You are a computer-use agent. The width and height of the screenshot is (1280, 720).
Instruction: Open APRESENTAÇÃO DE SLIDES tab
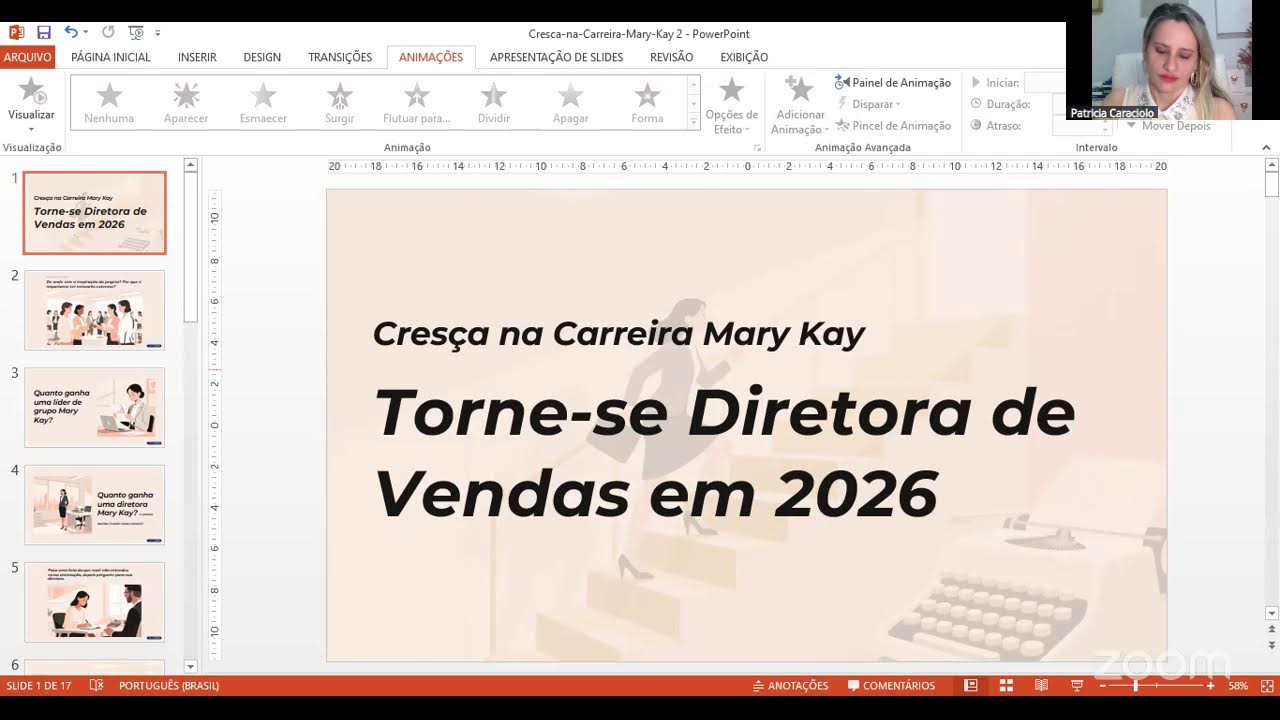coord(556,57)
